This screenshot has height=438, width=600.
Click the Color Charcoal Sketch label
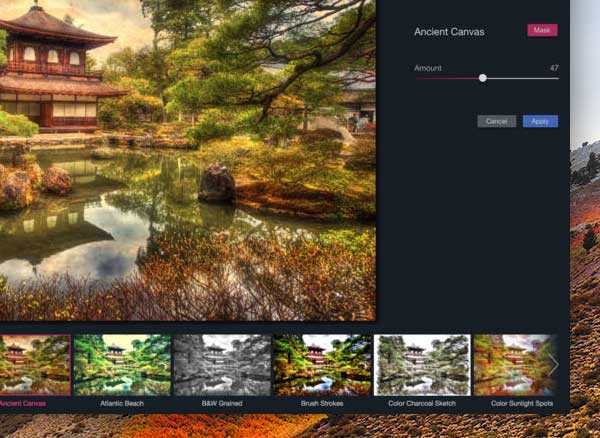point(422,403)
